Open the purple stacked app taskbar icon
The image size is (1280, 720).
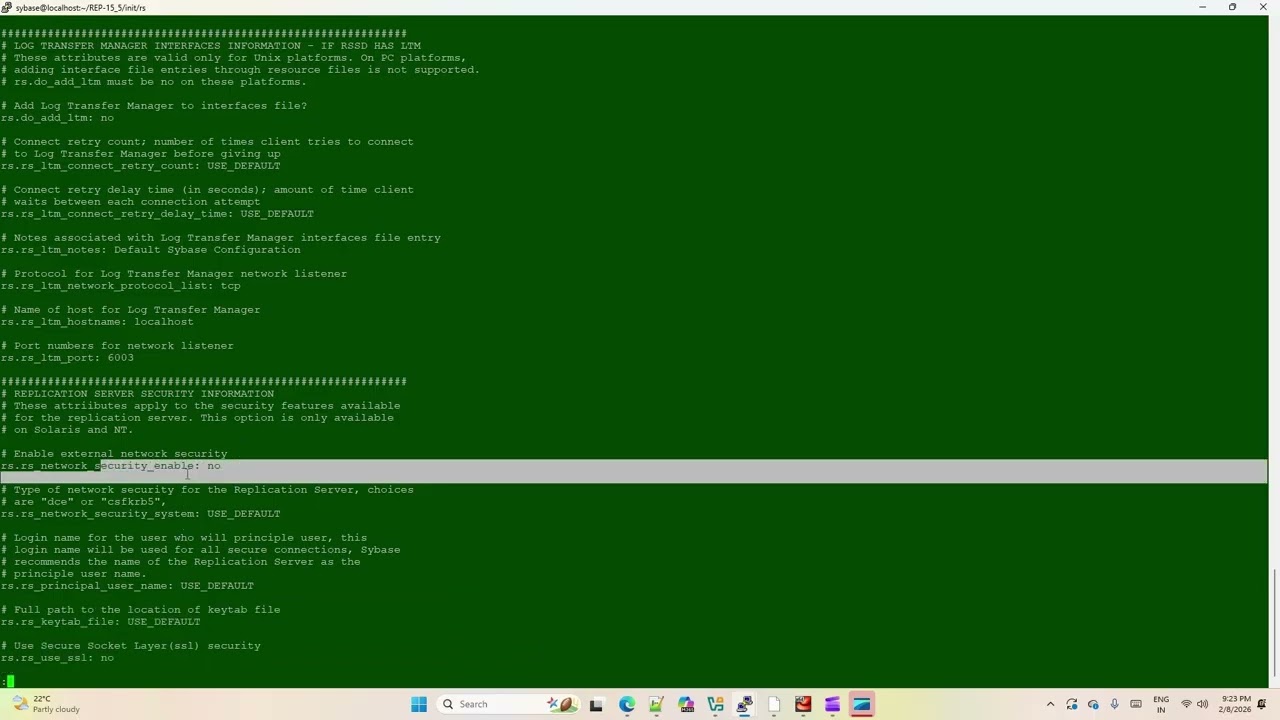tap(832, 704)
